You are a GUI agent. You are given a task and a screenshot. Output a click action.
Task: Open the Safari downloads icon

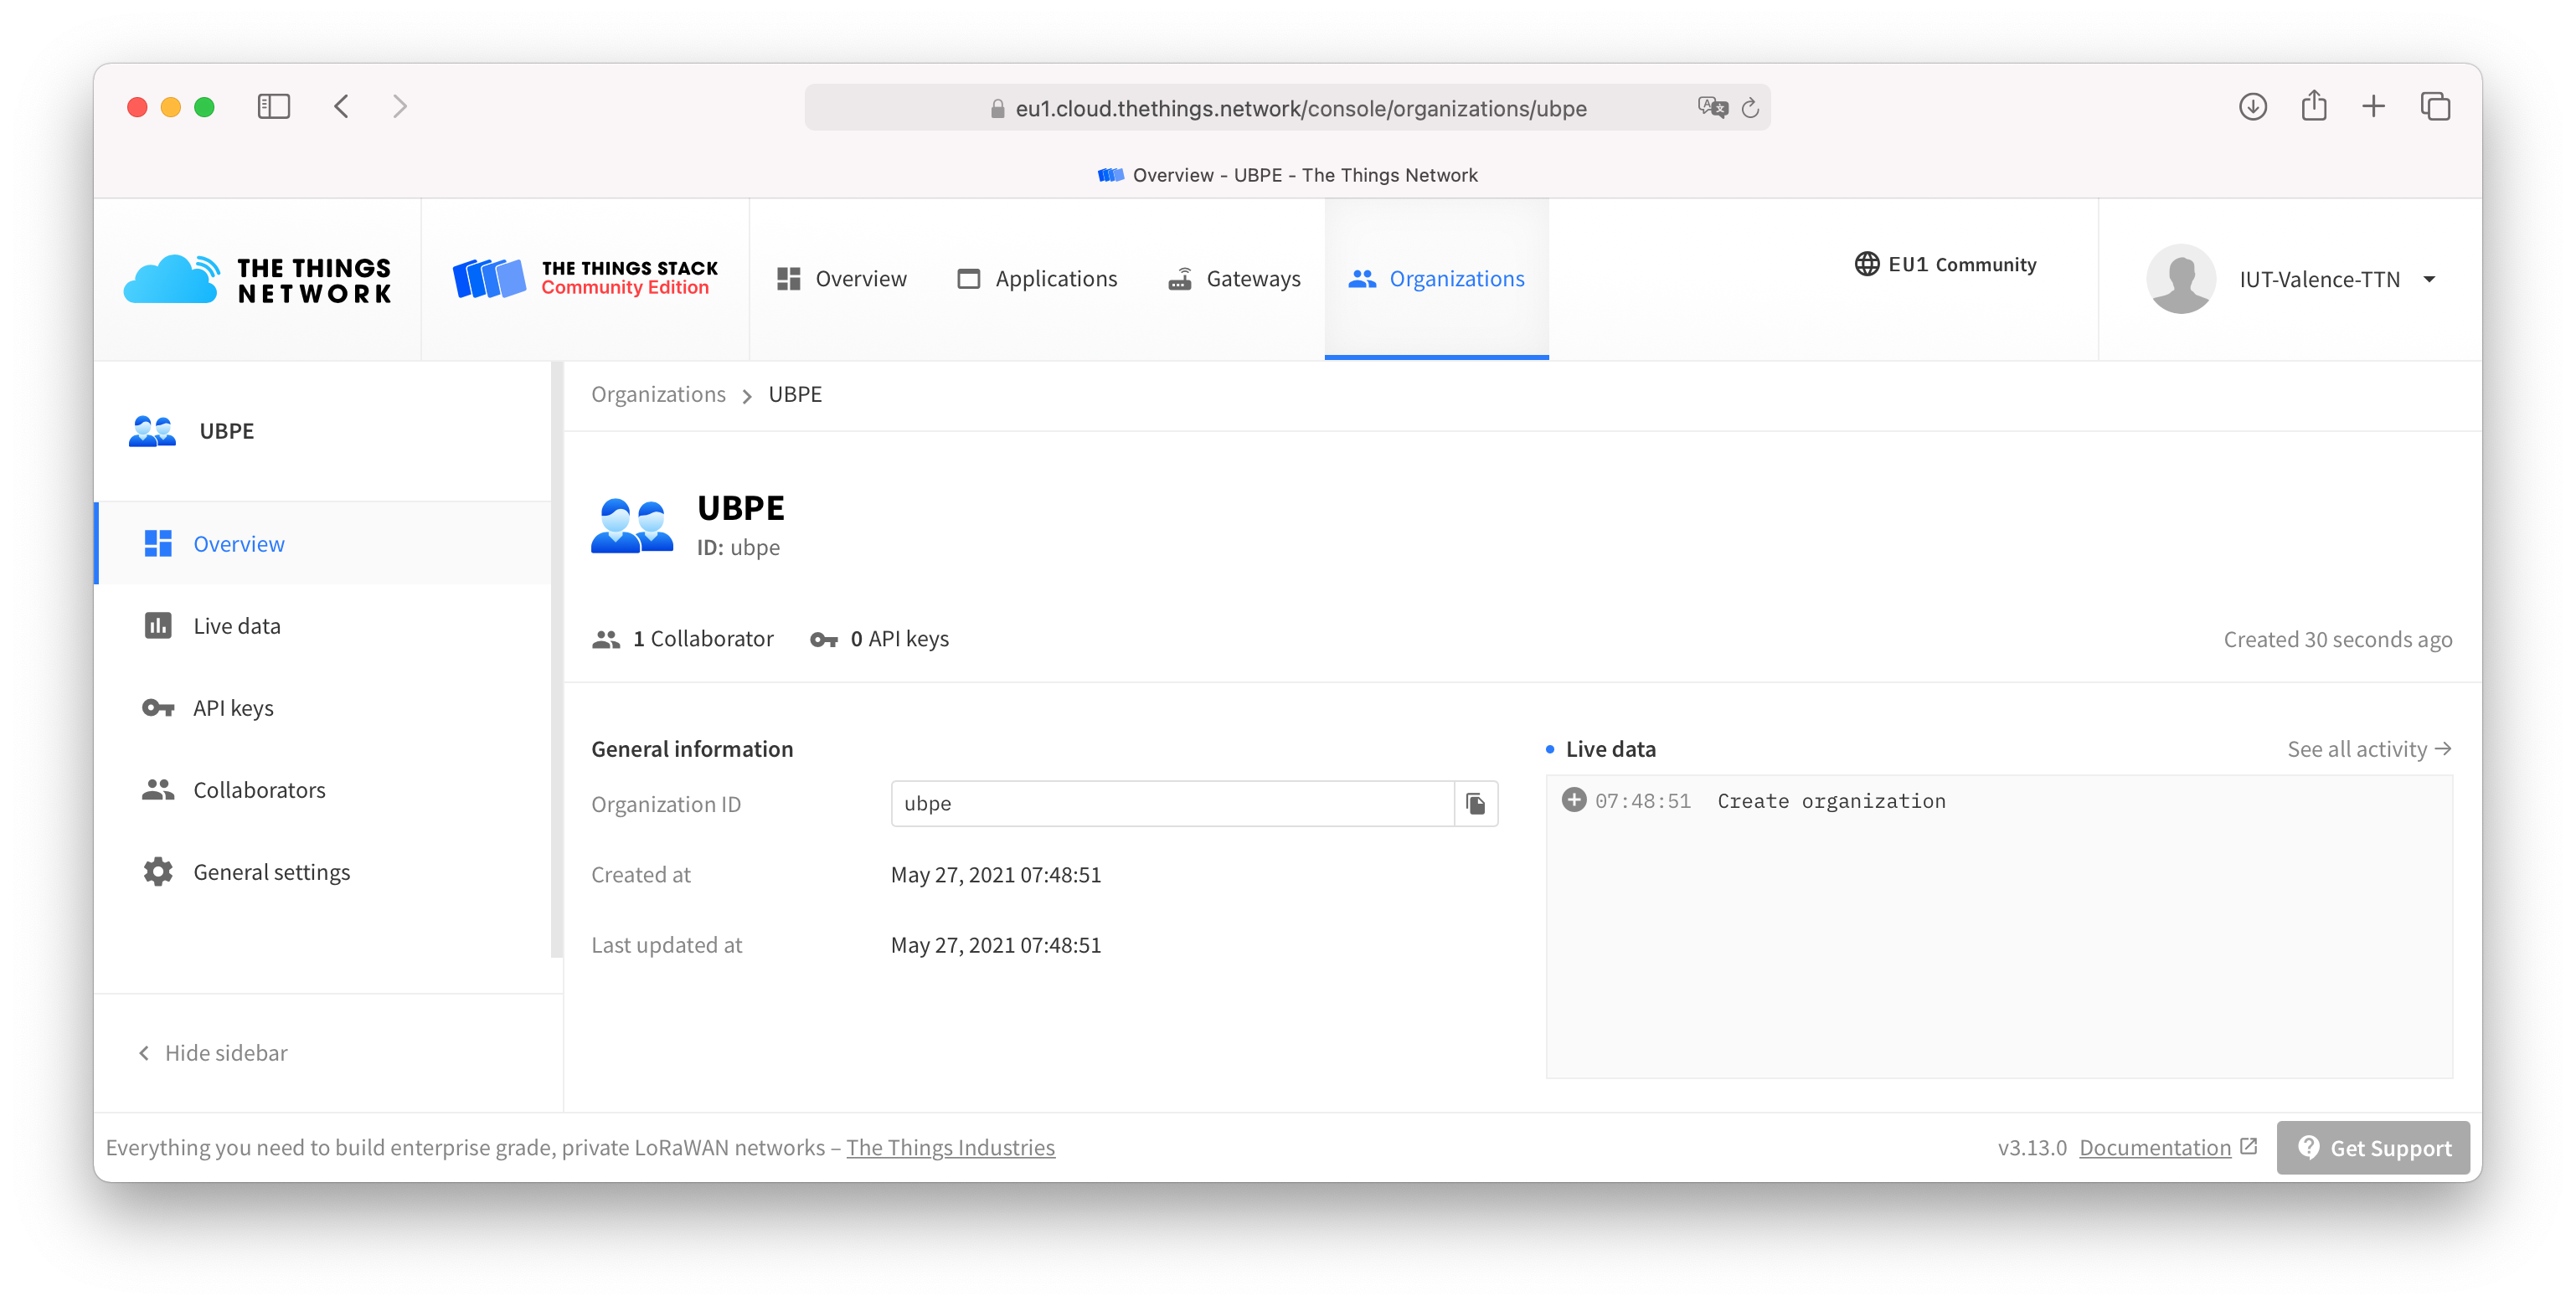tap(2252, 106)
